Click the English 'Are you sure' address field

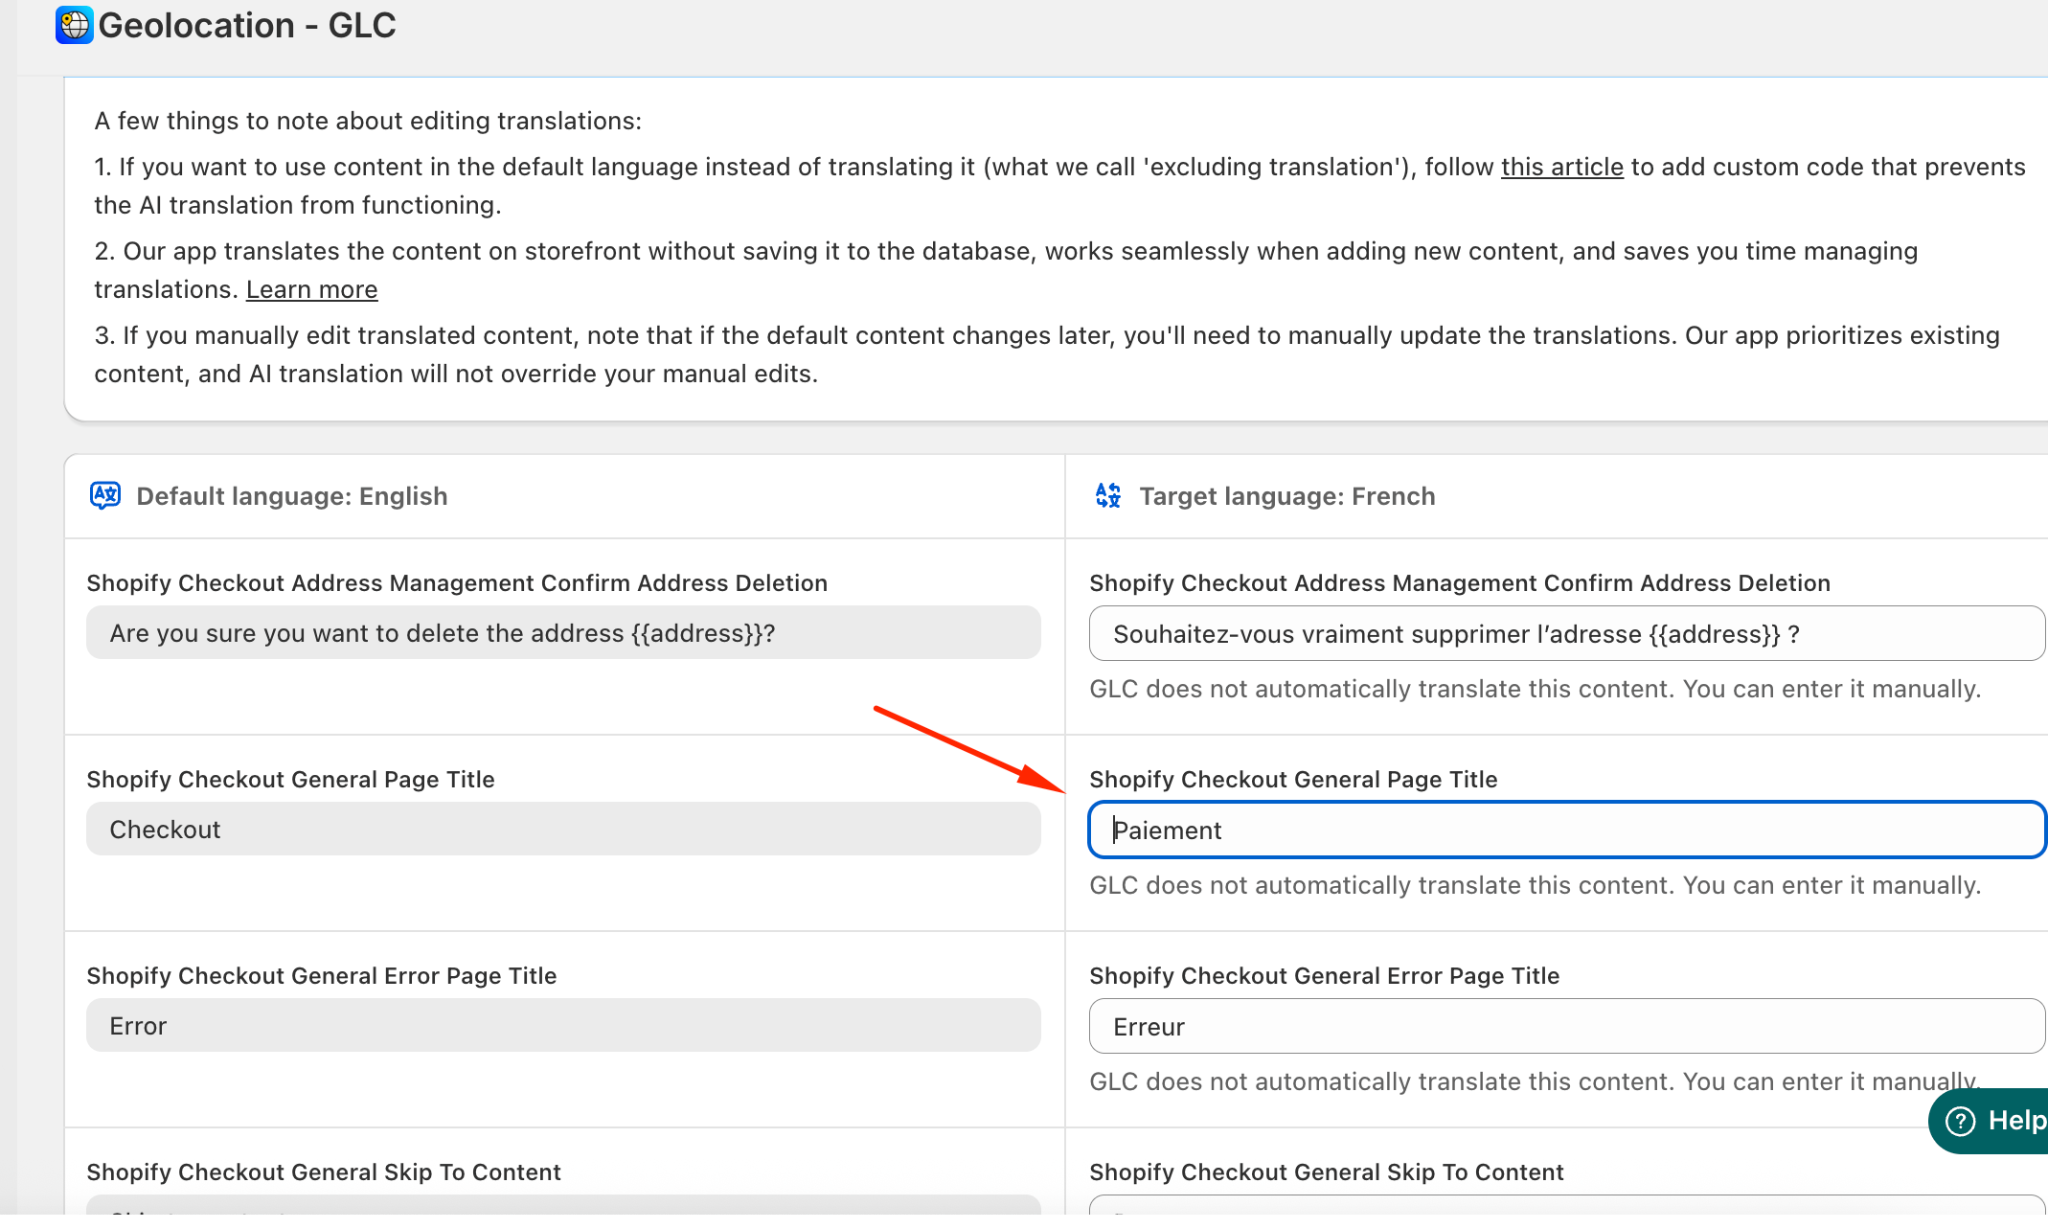coord(563,633)
